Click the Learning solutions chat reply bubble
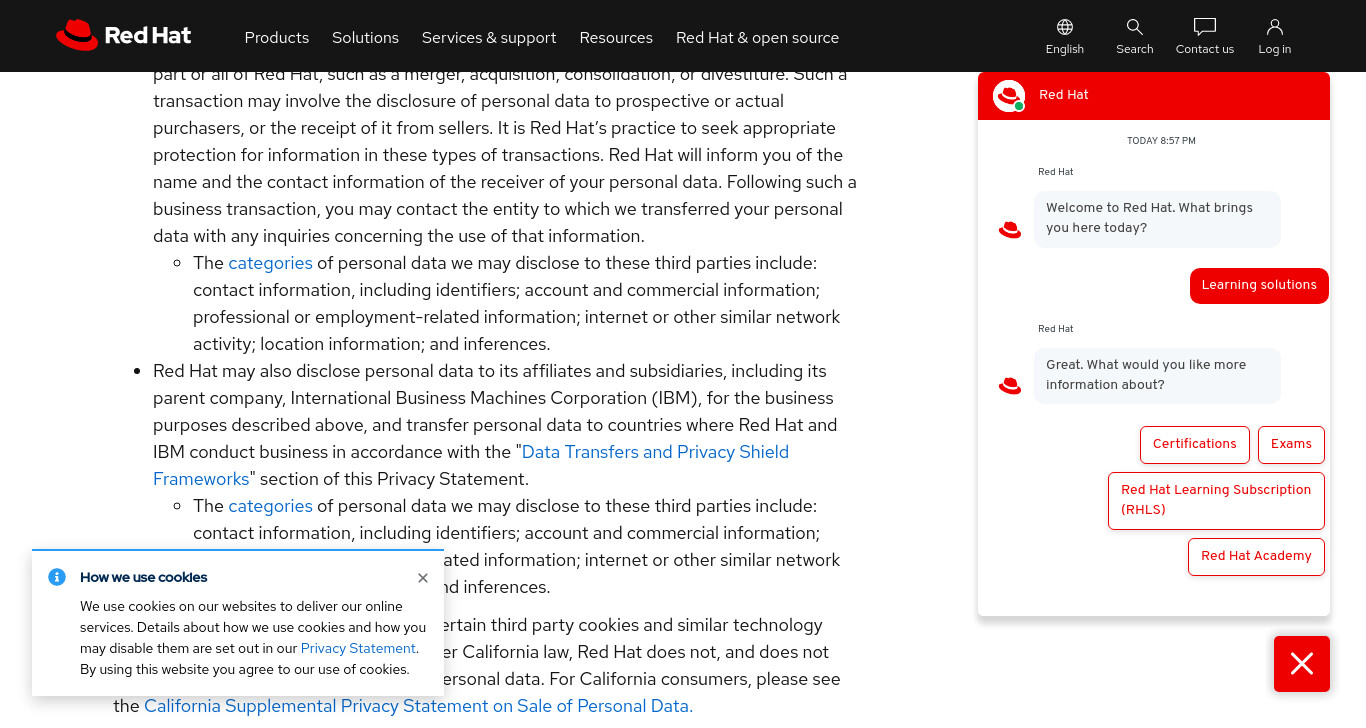Image resolution: width=1366 pixels, height=728 pixels. pos(1259,285)
